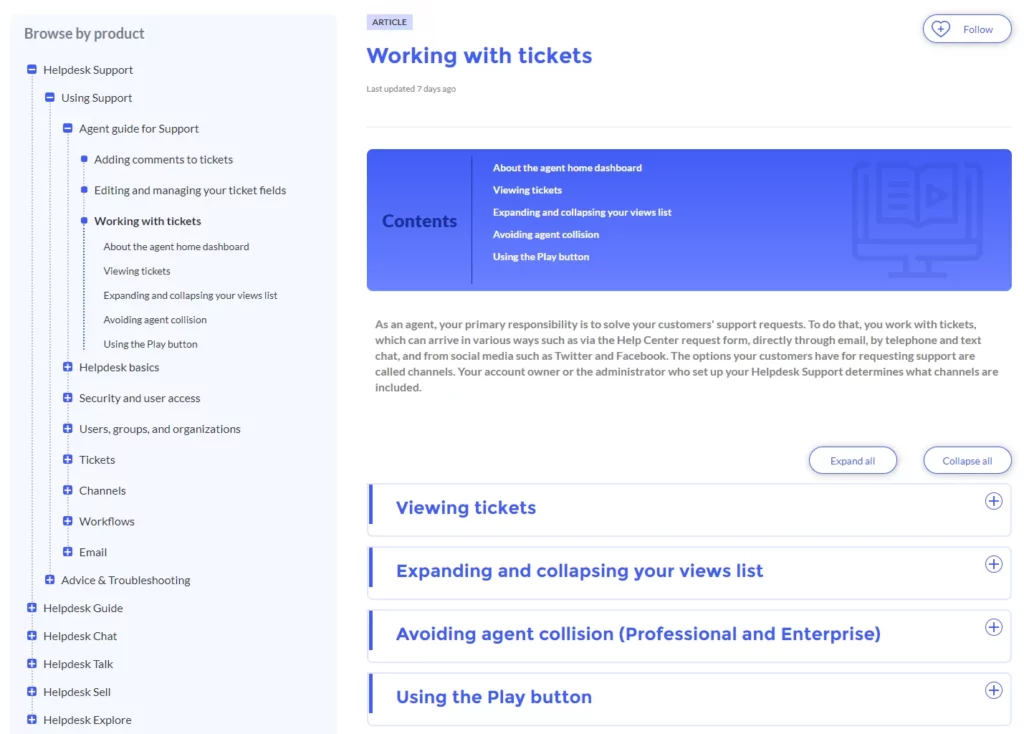Expand the Workflows tree node

(x=67, y=521)
